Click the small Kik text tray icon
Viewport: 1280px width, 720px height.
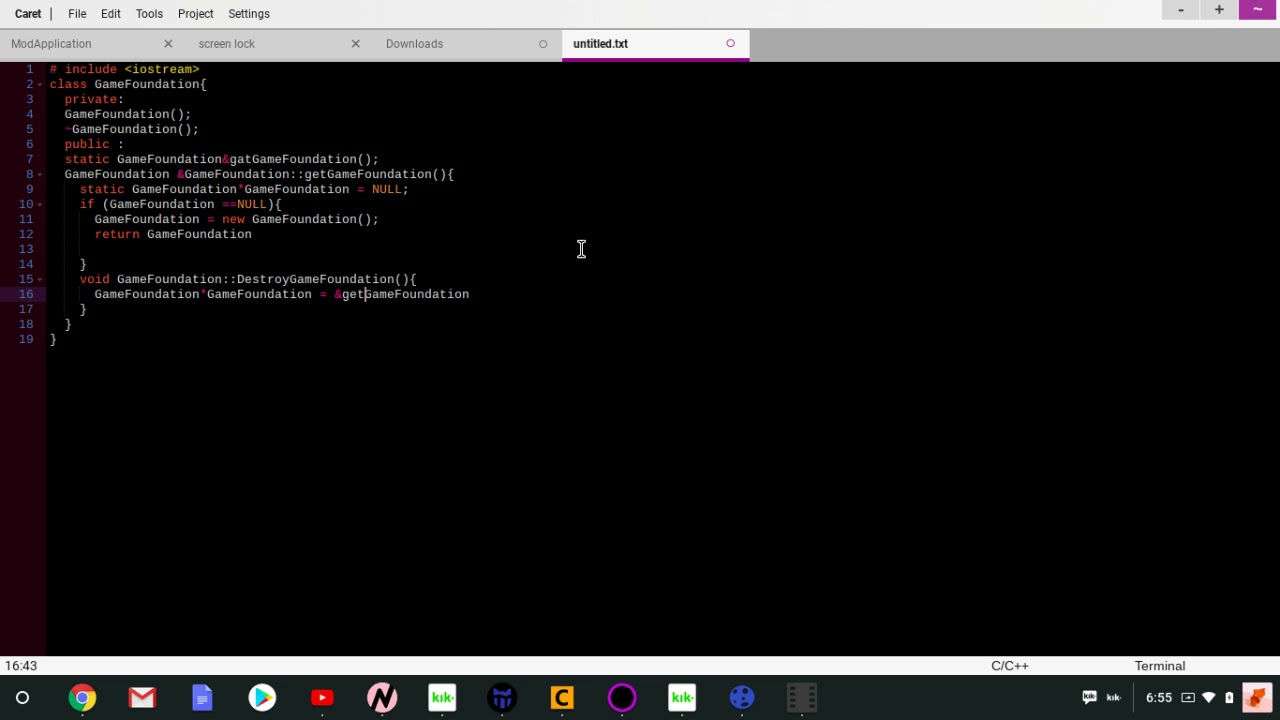coord(1113,697)
